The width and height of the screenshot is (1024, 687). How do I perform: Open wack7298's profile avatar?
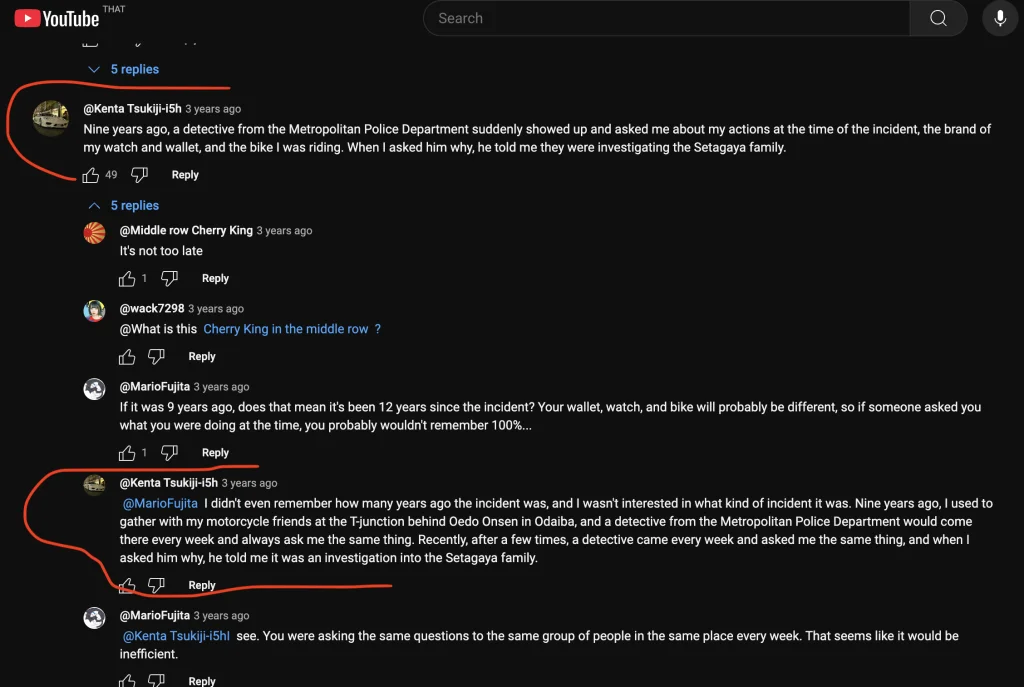(94, 311)
